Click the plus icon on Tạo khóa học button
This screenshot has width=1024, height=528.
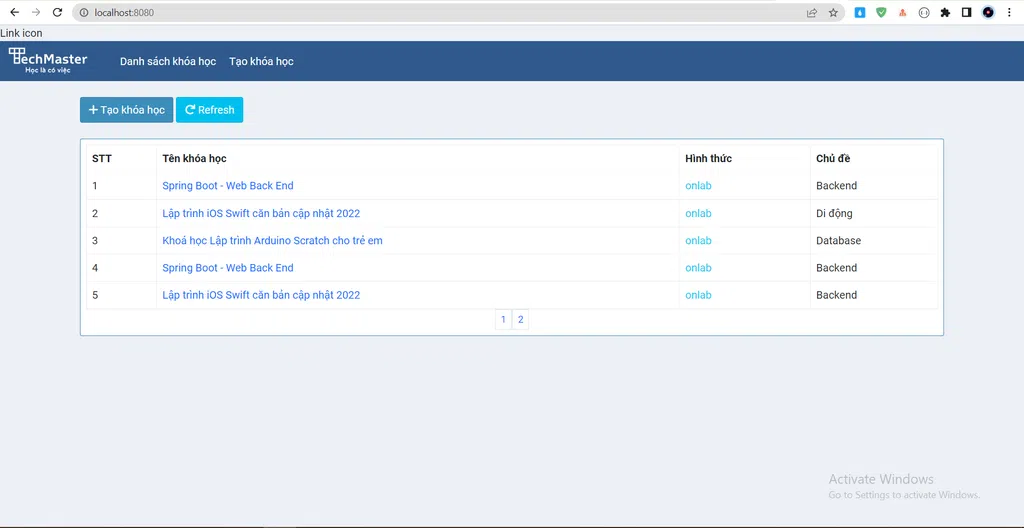pyautogui.click(x=93, y=110)
